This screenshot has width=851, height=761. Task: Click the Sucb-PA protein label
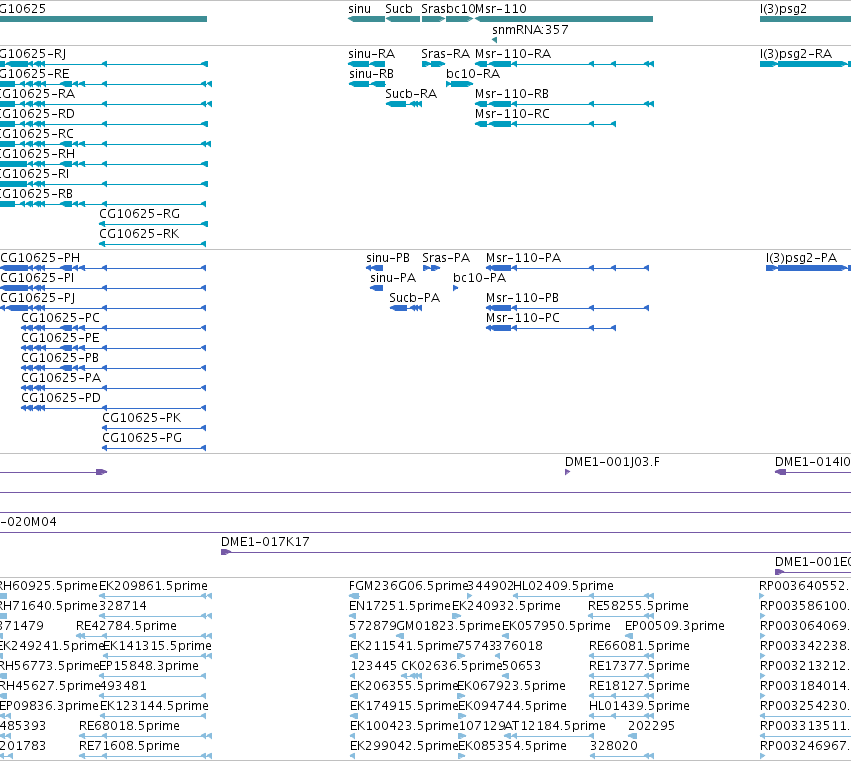coord(415,298)
